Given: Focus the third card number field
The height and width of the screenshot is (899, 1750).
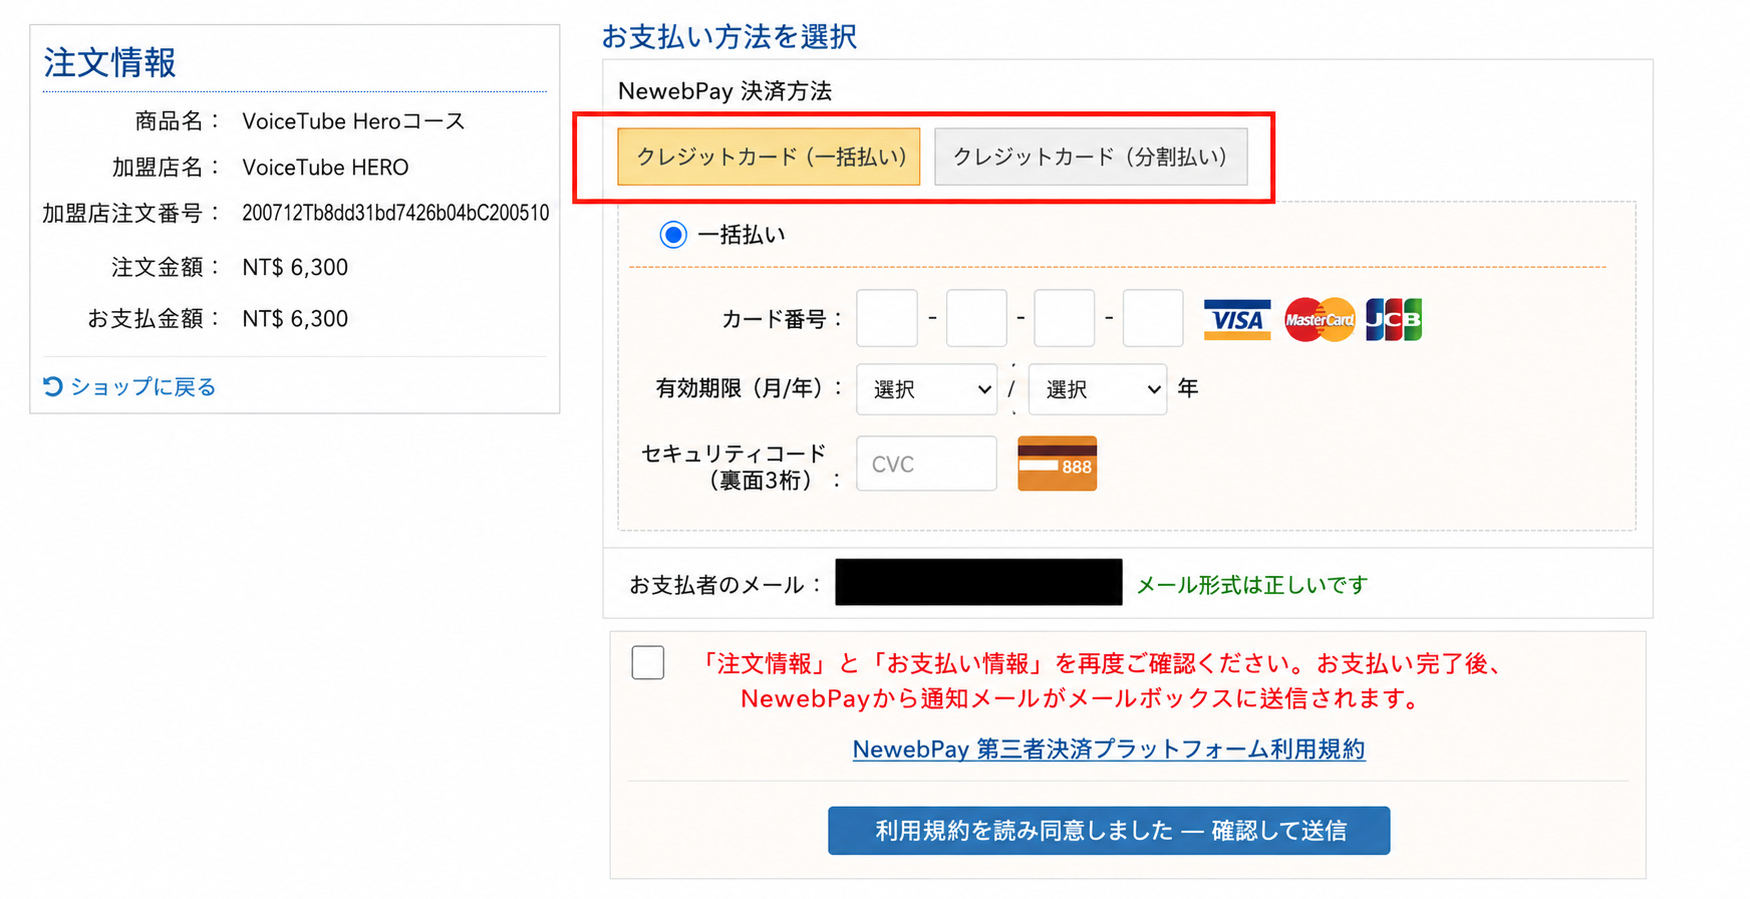Looking at the screenshot, I should (1064, 319).
